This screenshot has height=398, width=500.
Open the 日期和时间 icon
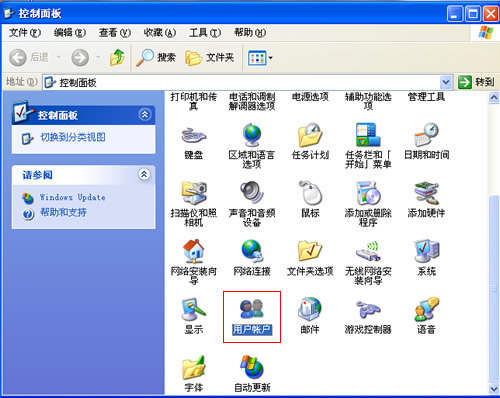click(x=426, y=134)
